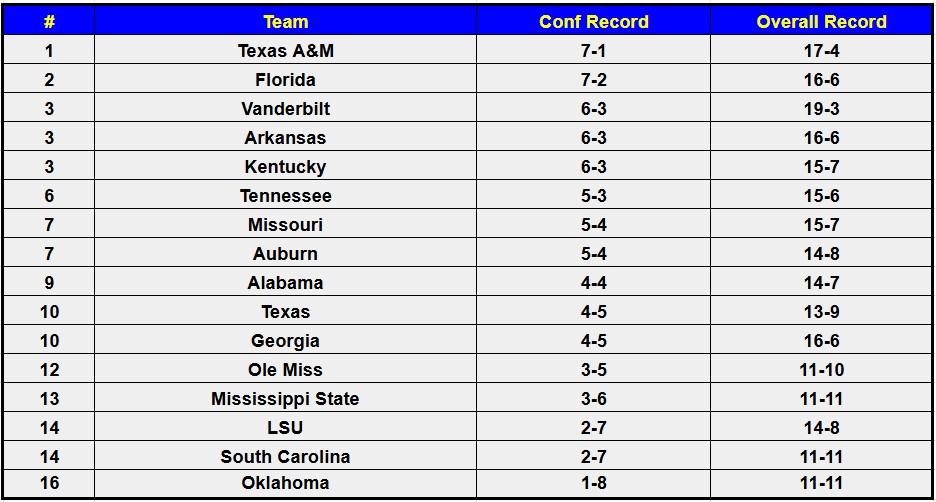The image size is (936, 502).
Task: Click the Conf Record column header
Action: click(593, 21)
